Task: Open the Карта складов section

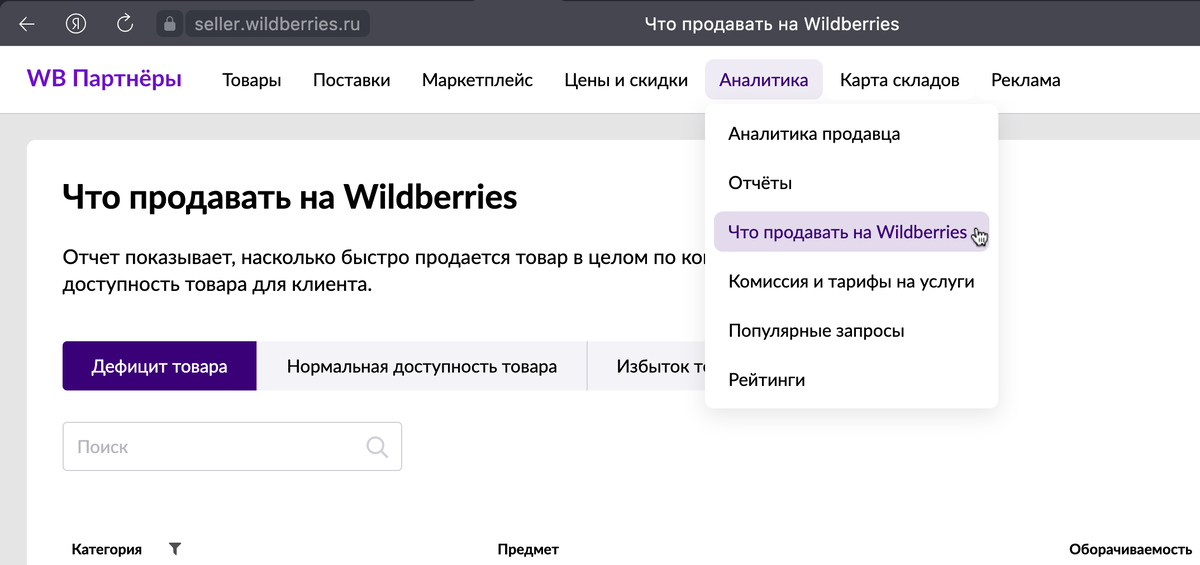Action: tap(900, 80)
